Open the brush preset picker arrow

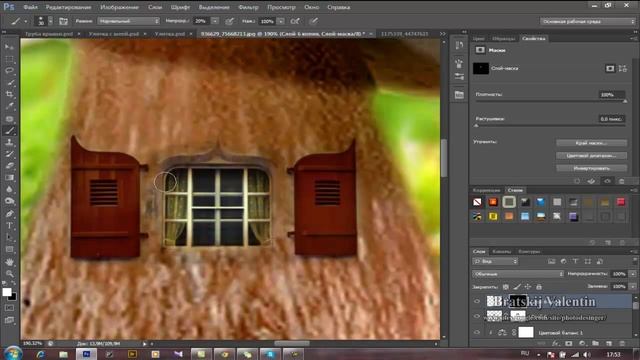point(51,21)
